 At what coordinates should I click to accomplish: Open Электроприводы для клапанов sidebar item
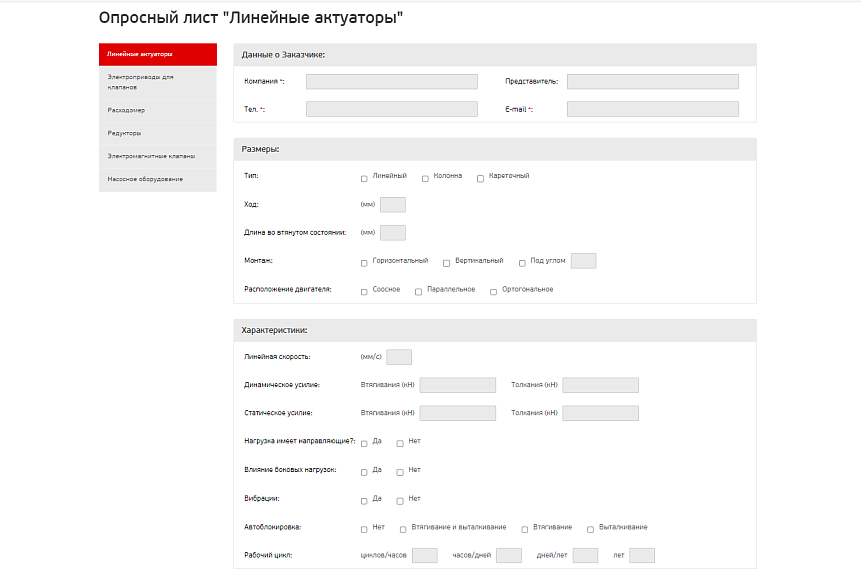click(x=158, y=82)
